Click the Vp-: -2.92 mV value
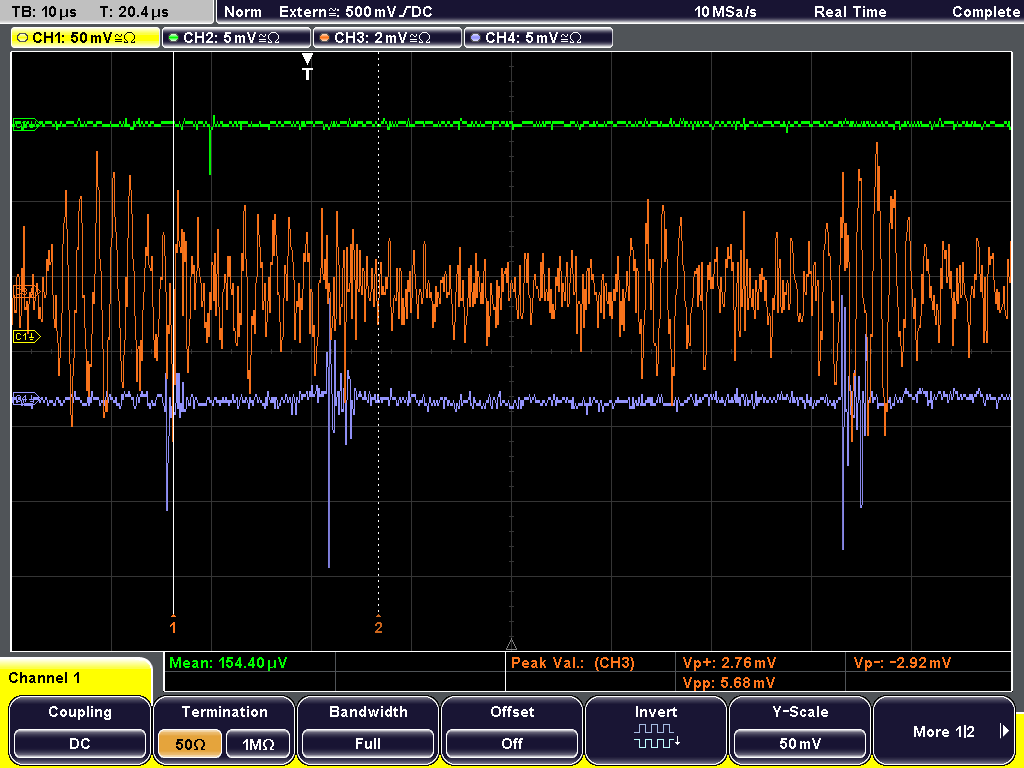The width and height of the screenshot is (1024, 768). pyautogui.click(x=902, y=663)
